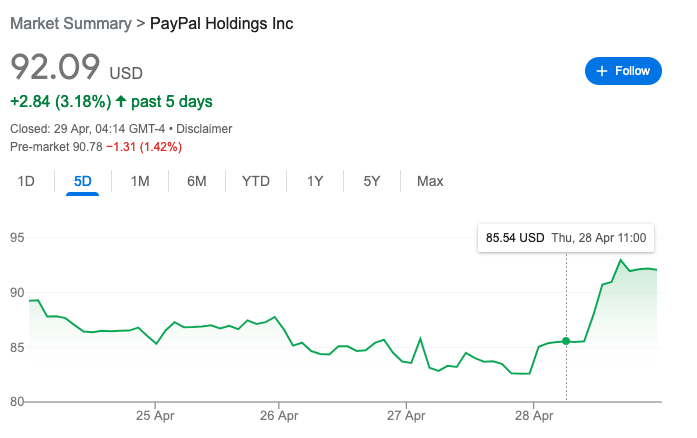This screenshot has width=697, height=438.
Task: Click the green up arrow beside past 5 days
Action: 120,101
